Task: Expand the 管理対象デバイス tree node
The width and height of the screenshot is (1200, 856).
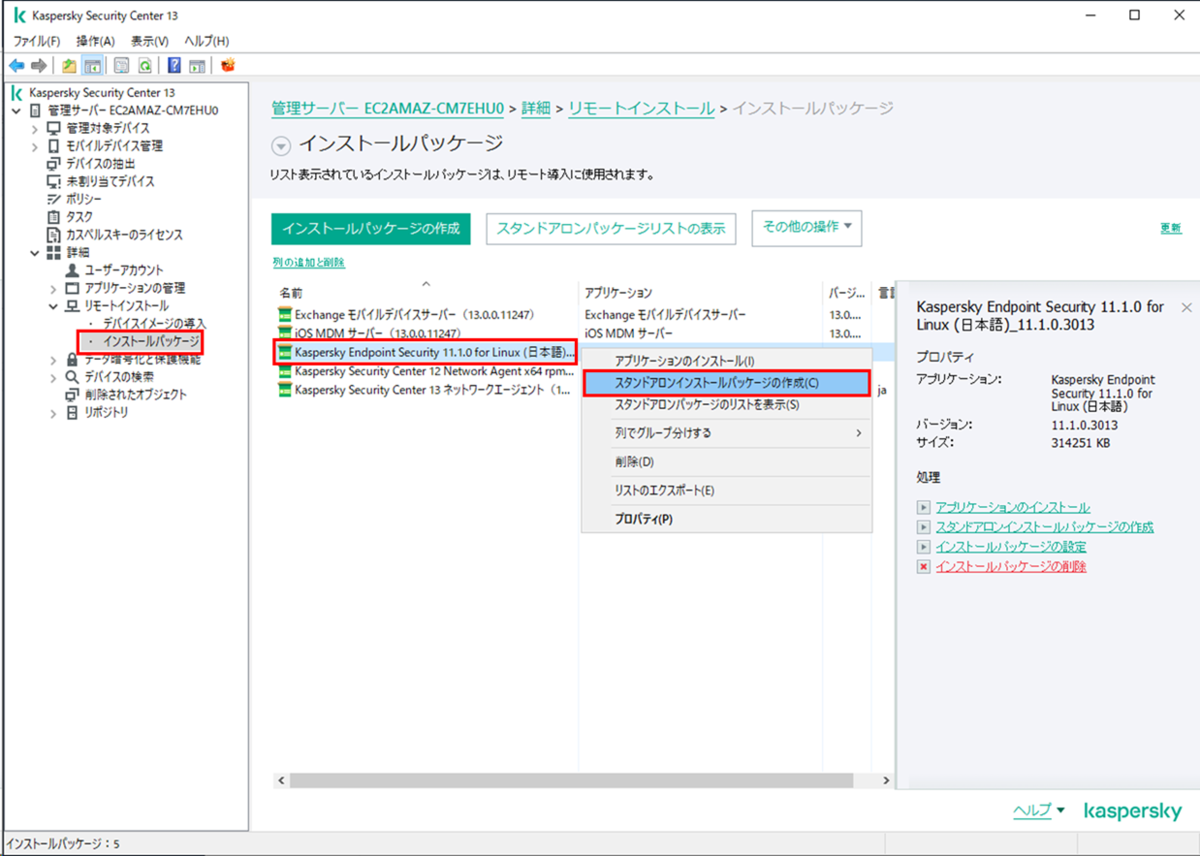Action: (35, 128)
